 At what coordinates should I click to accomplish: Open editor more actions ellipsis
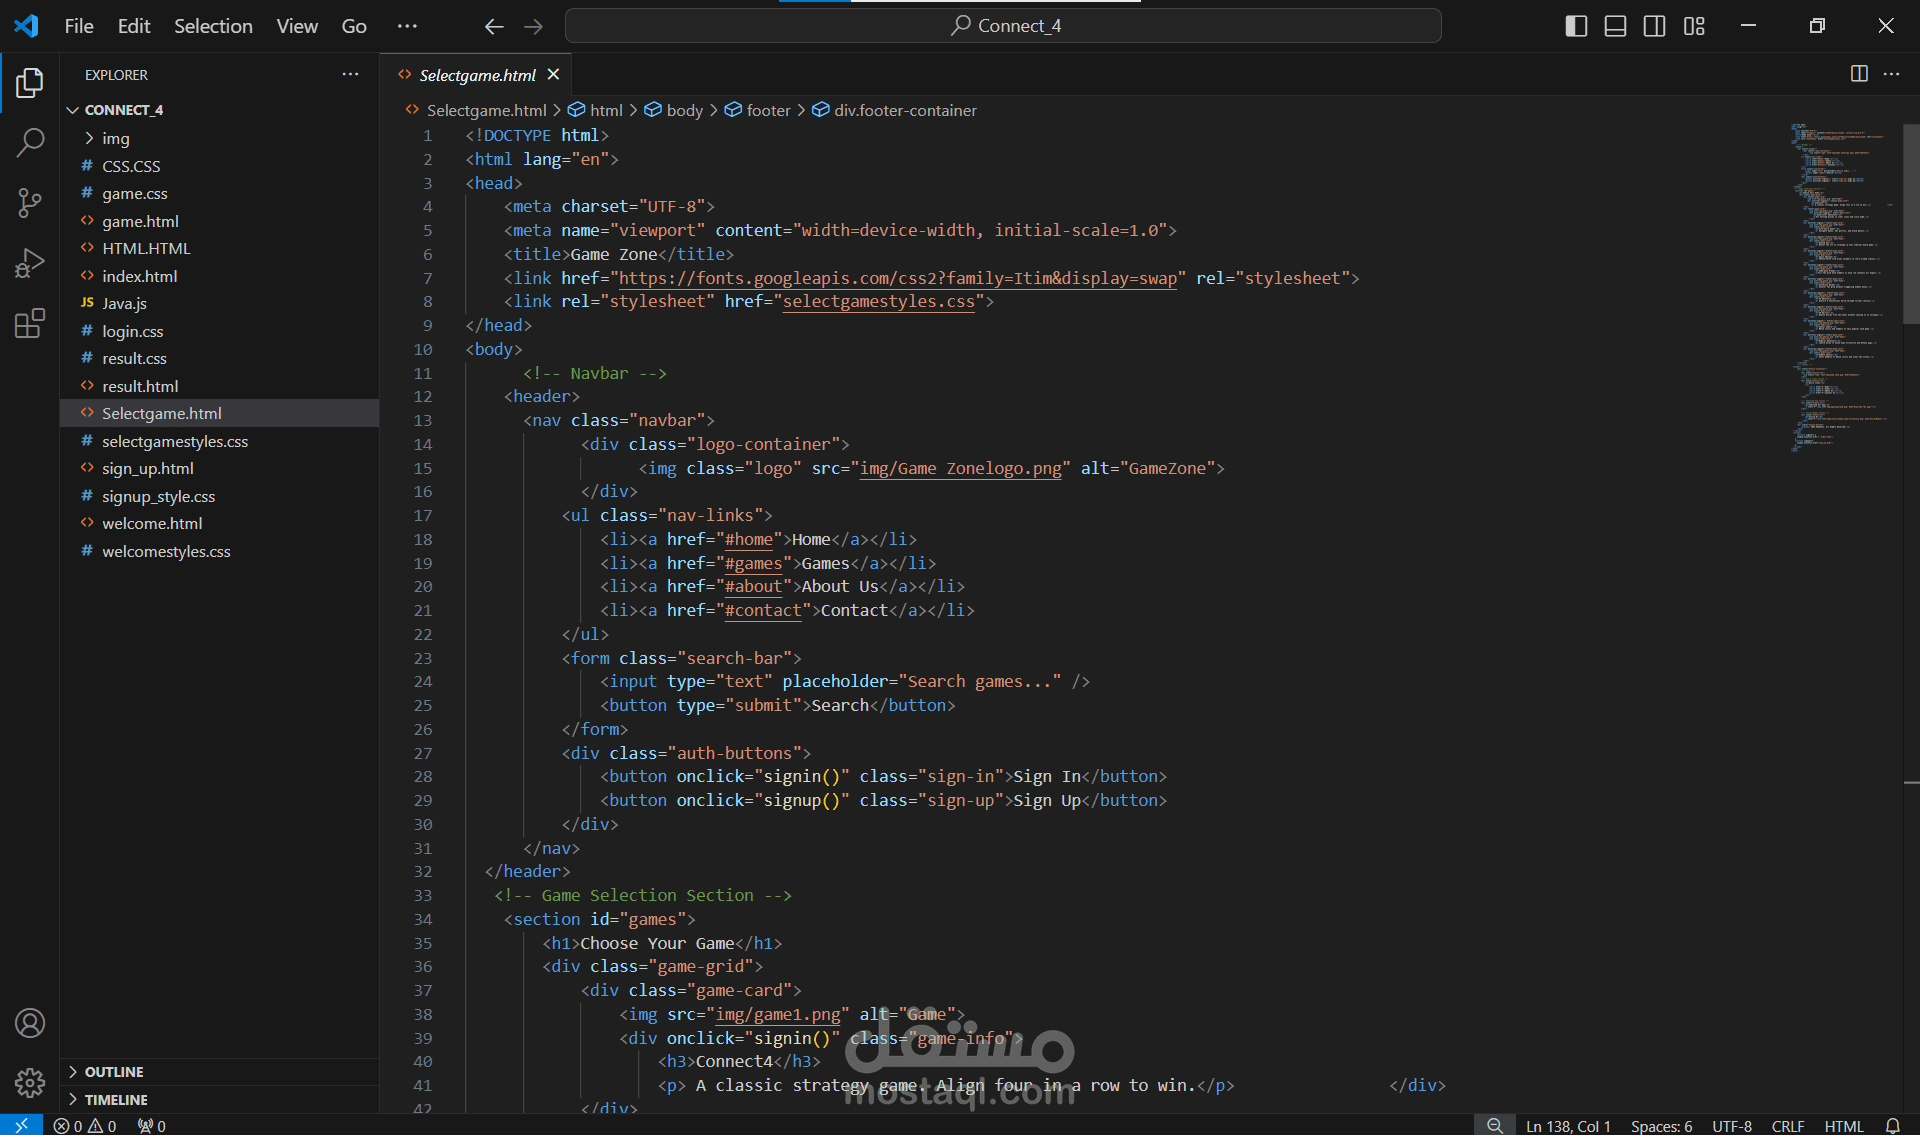tap(1891, 74)
